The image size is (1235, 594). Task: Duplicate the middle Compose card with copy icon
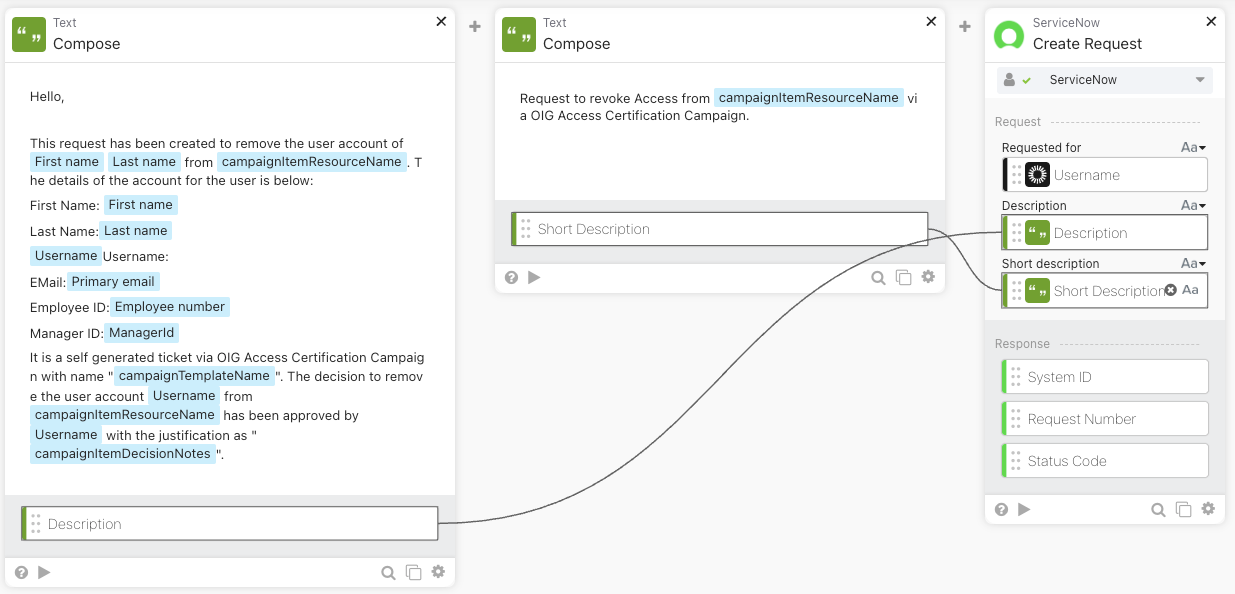903,278
